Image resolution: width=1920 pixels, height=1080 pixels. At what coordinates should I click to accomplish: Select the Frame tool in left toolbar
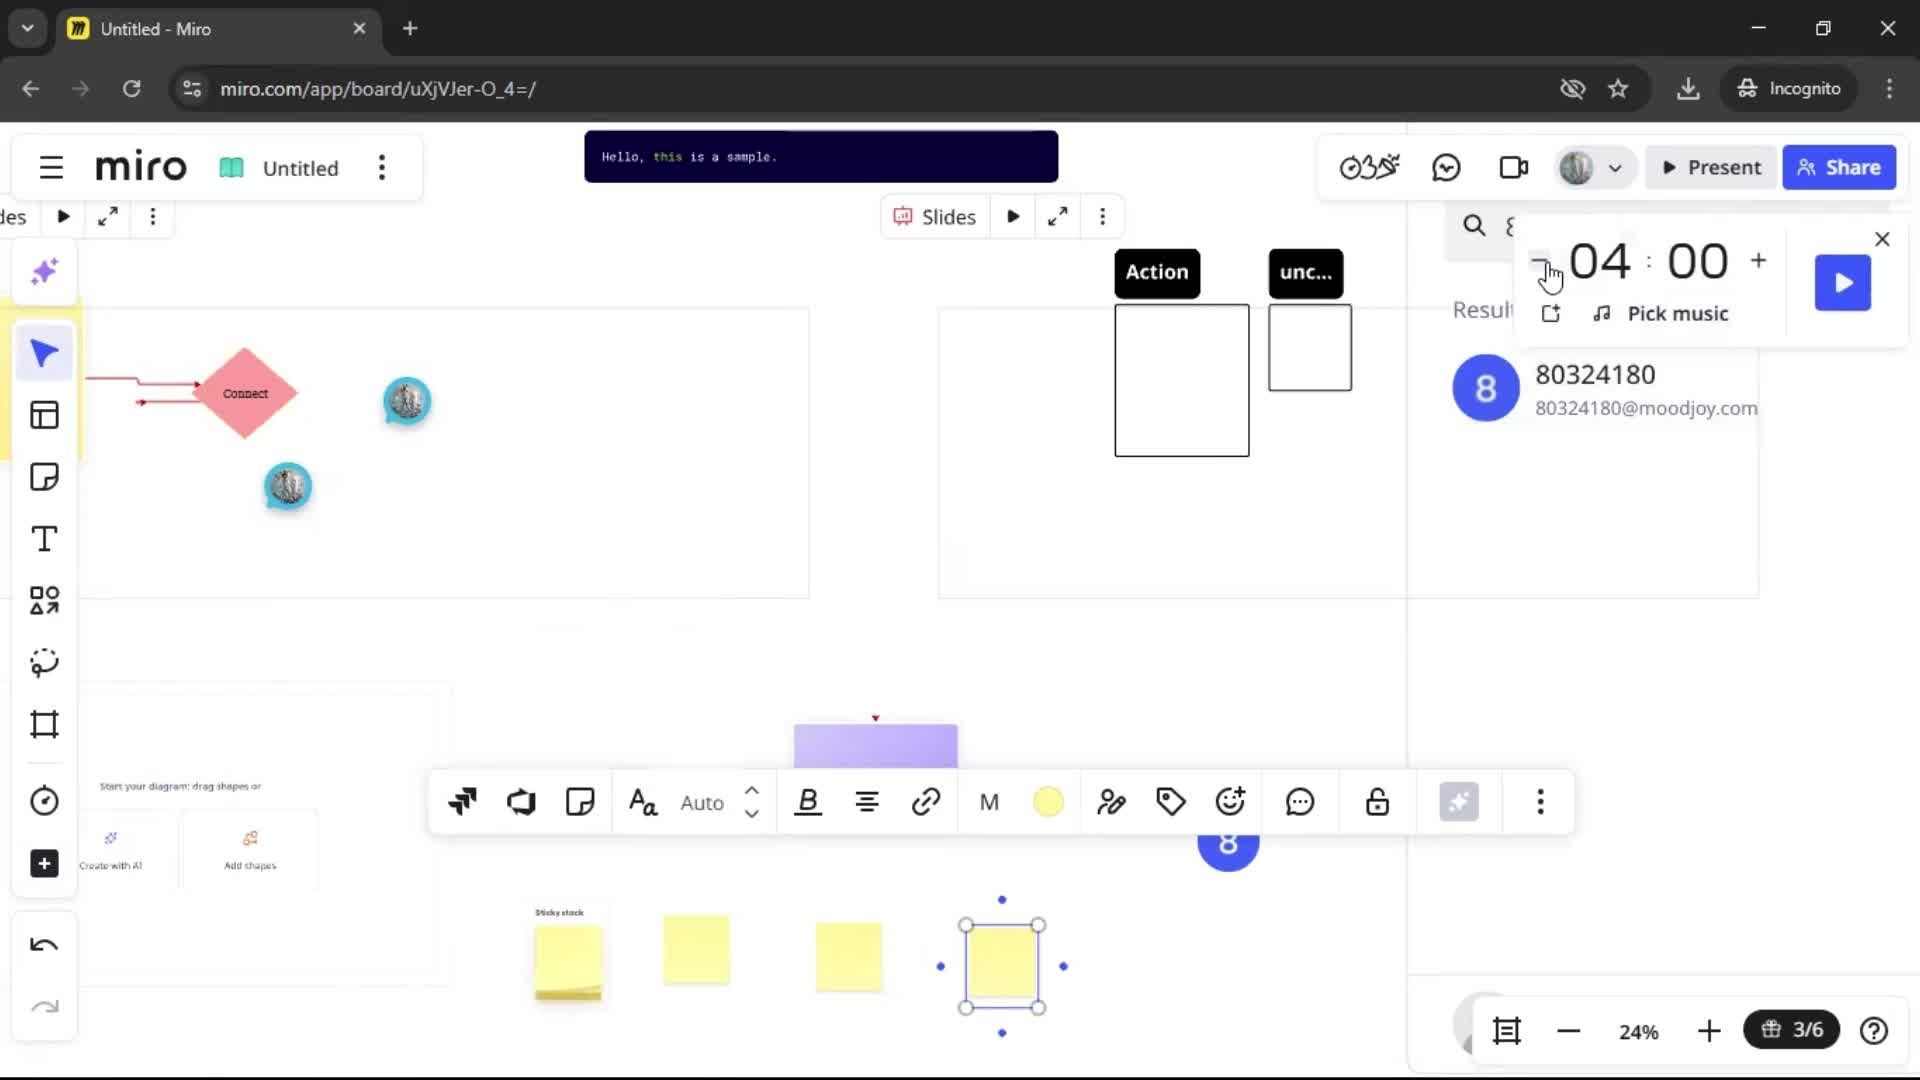click(44, 724)
